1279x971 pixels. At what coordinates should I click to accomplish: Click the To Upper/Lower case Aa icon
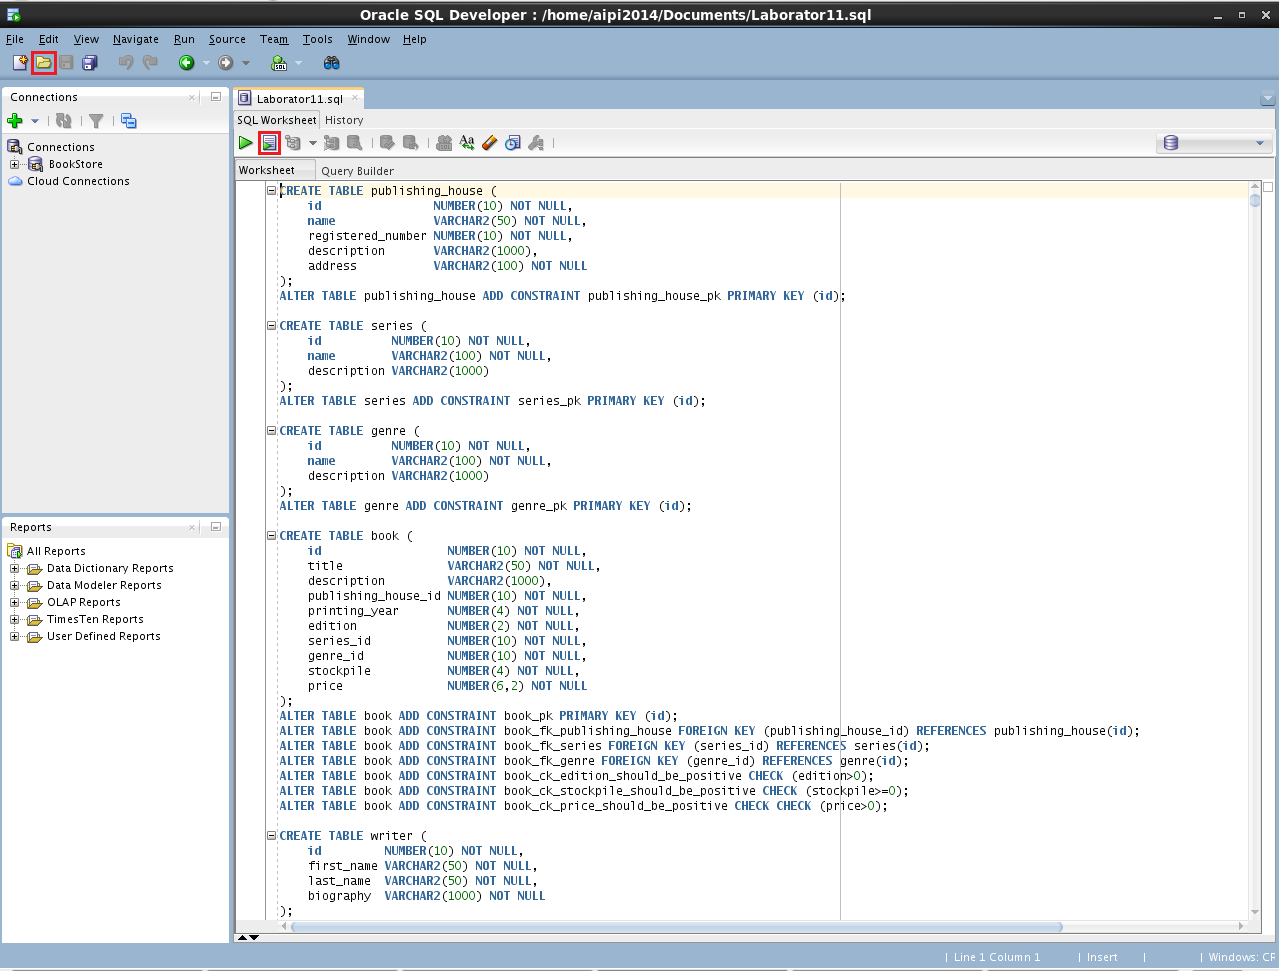click(x=467, y=143)
